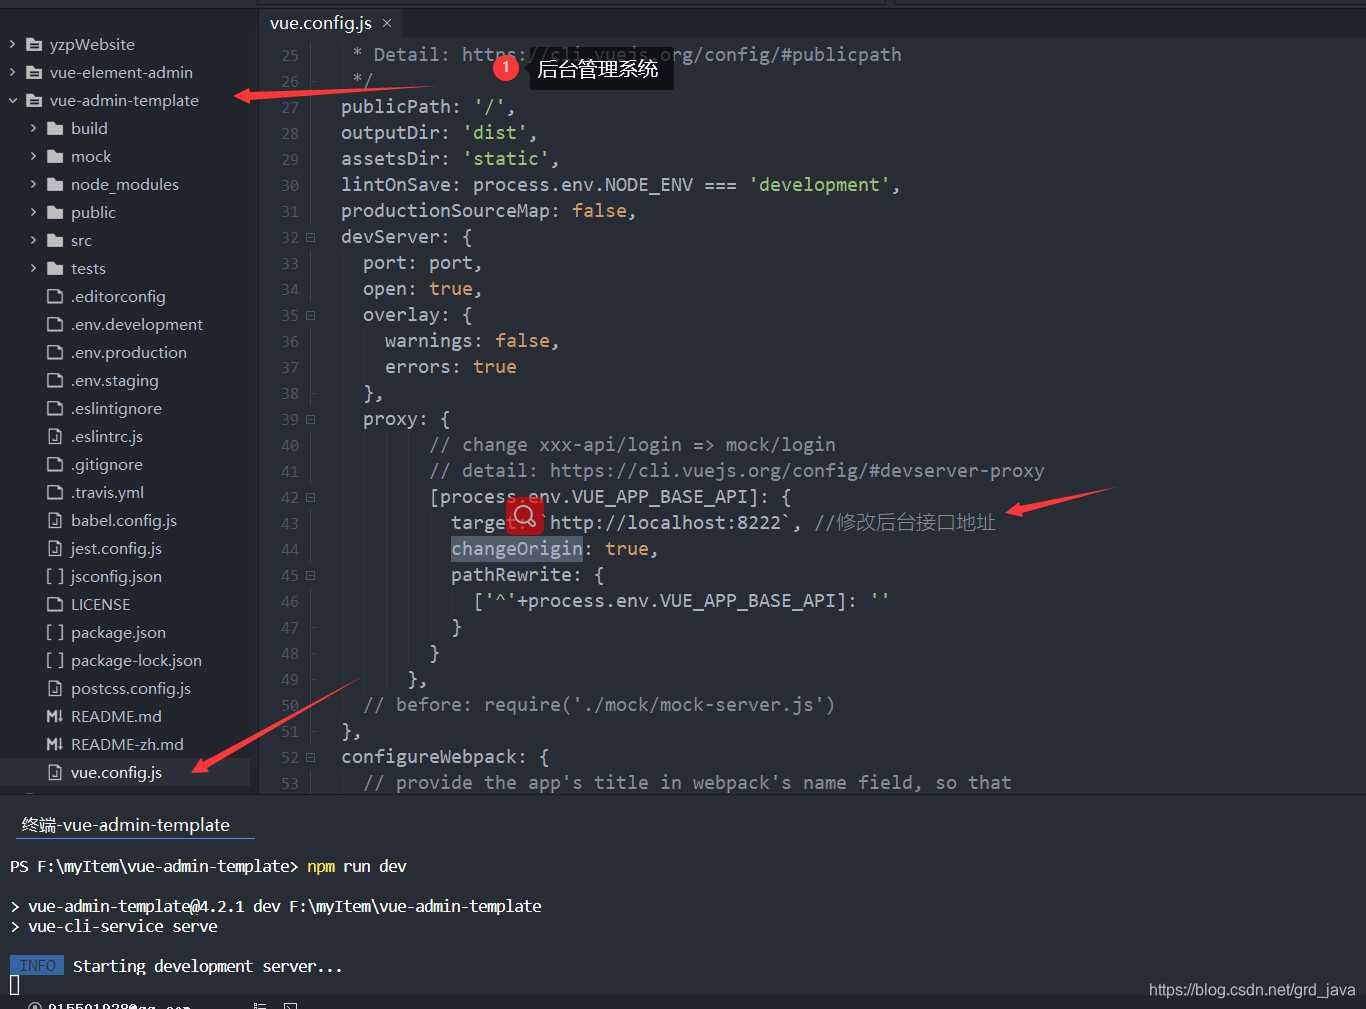Image resolution: width=1366 pixels, height=1009 pixels.
Task: Expand the src folder chevron
Action: [x=34, y=241]
